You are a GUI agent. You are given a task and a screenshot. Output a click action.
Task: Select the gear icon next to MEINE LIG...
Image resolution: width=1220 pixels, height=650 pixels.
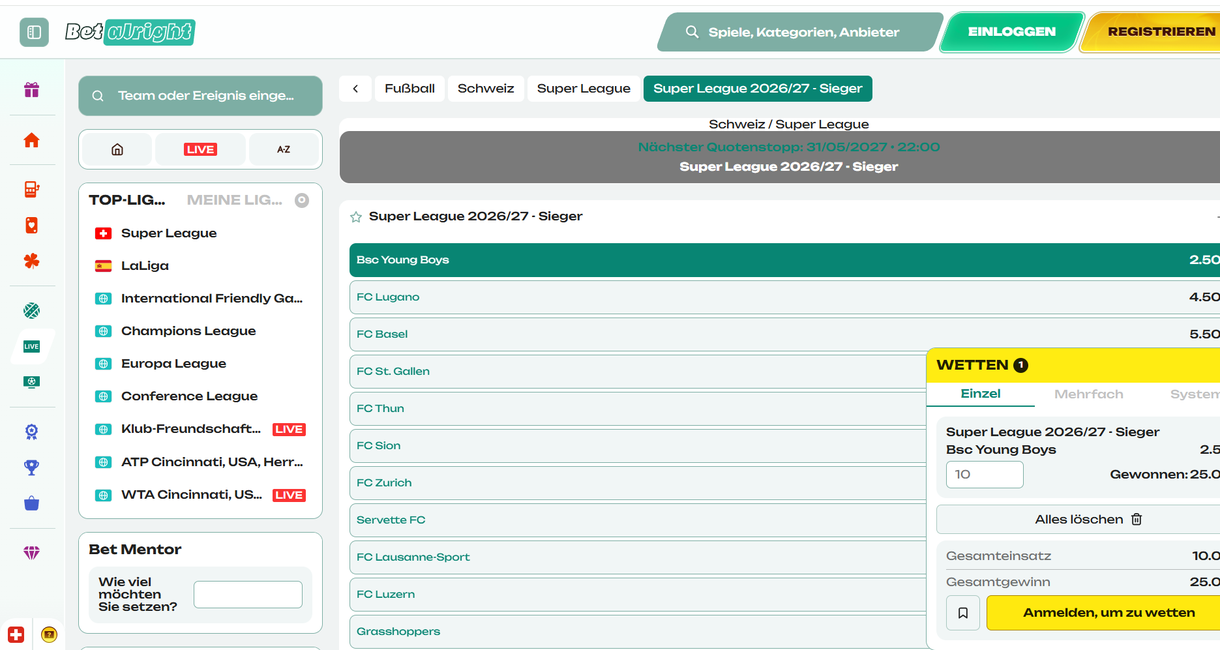tap(302, 200)
